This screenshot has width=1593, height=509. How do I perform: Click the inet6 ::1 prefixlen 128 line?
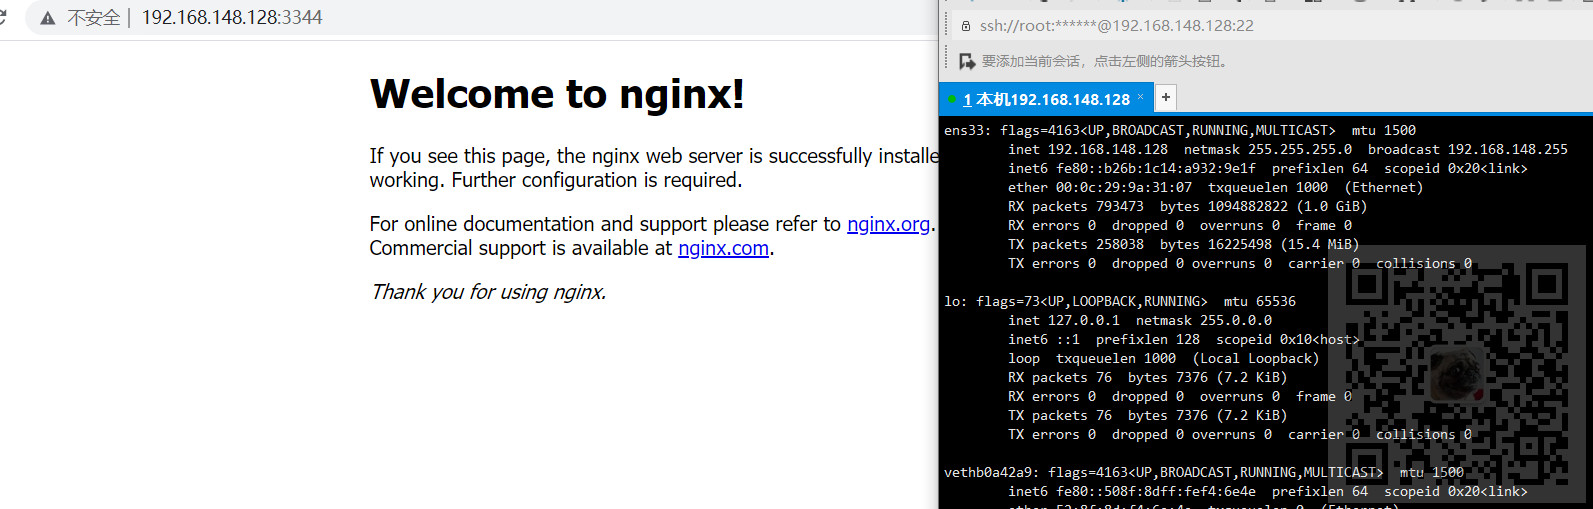point(1184,339)
